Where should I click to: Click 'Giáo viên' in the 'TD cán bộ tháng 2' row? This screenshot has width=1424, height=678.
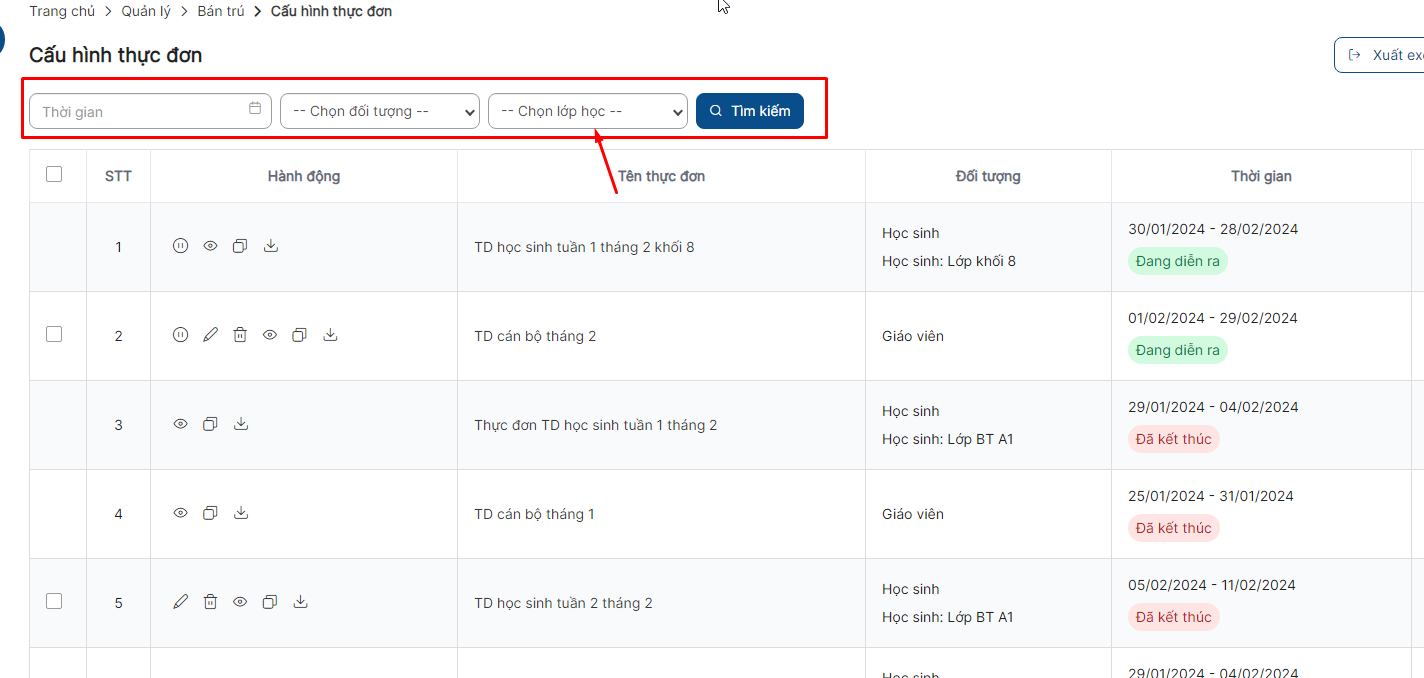pyautogui.click(x=913, y=336)
